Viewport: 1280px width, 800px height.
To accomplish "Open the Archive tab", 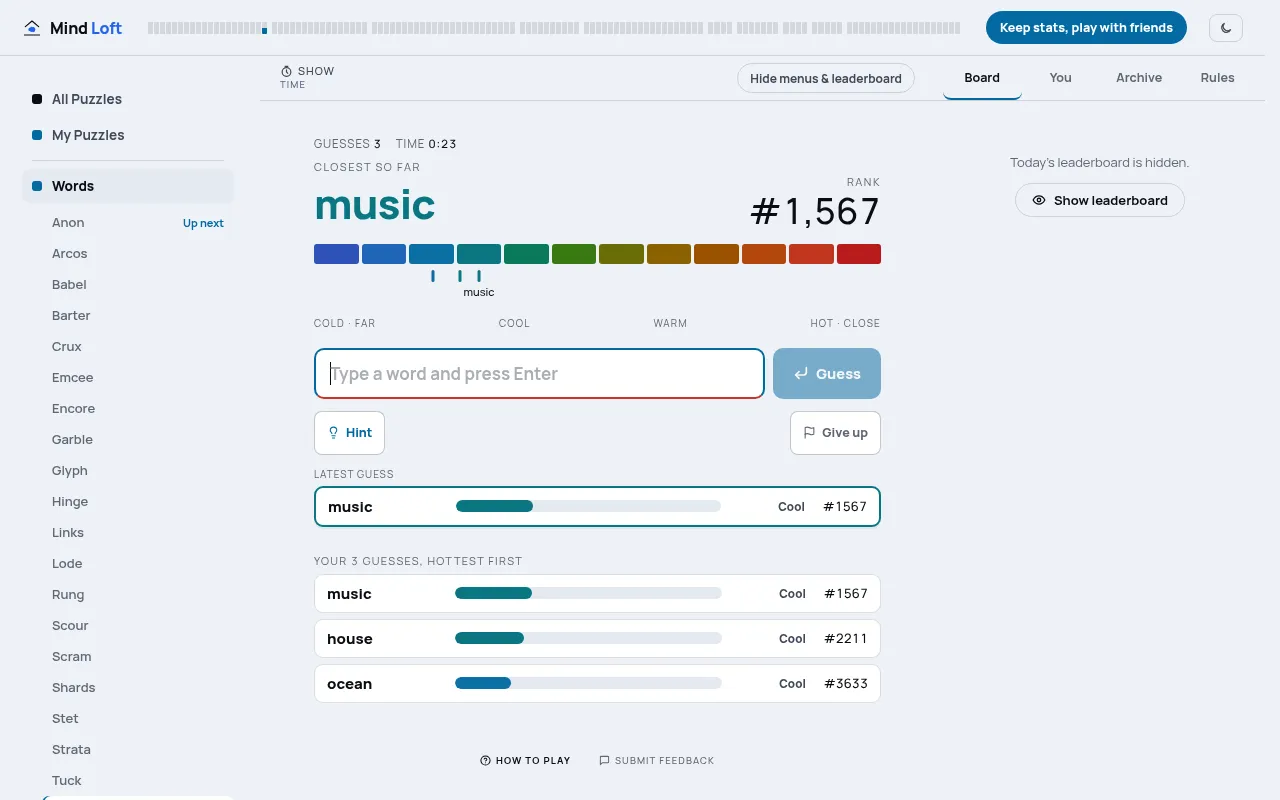I will (1139, 78).
